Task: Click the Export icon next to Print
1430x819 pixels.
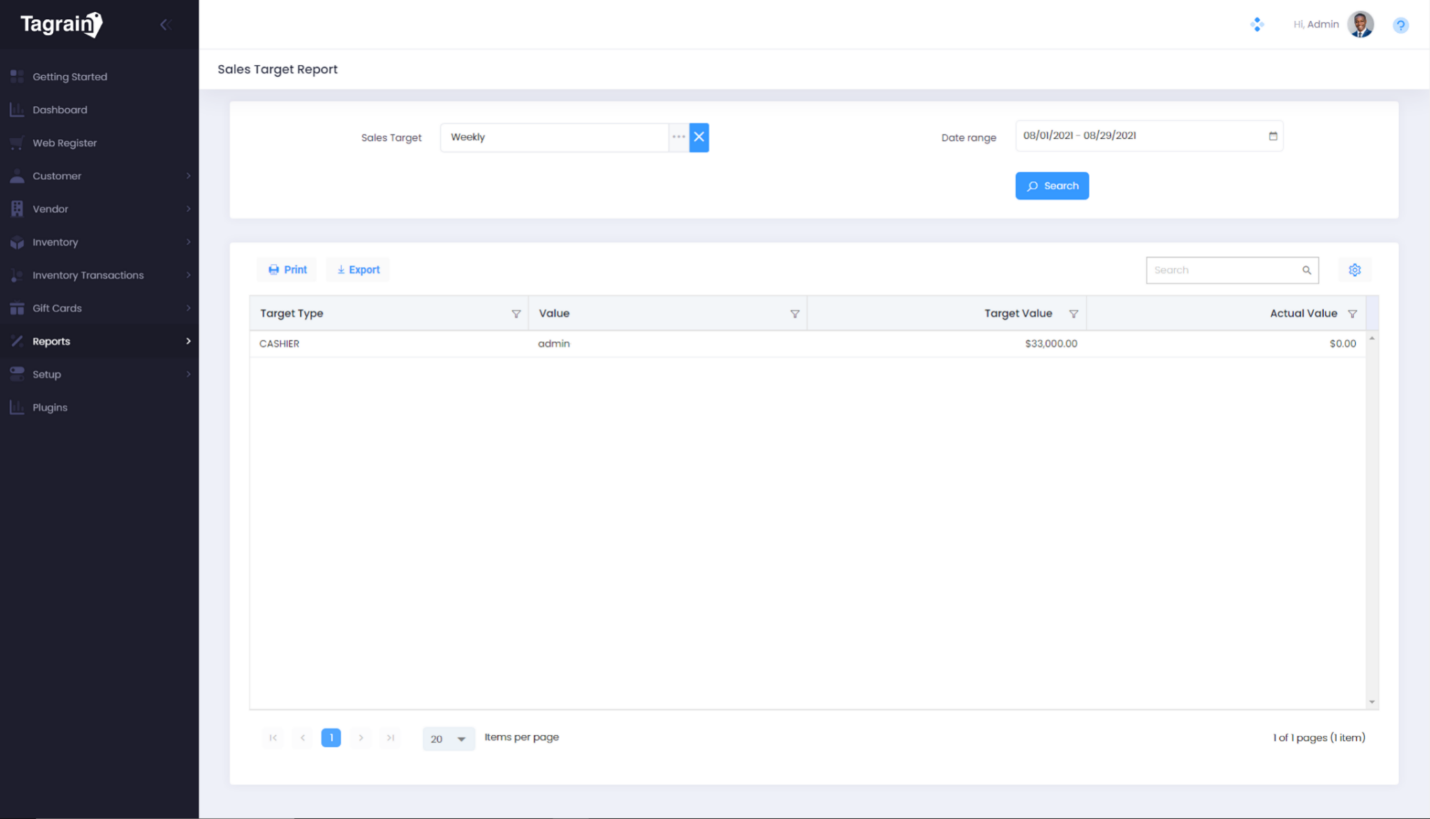Action: tap(343, 269)
